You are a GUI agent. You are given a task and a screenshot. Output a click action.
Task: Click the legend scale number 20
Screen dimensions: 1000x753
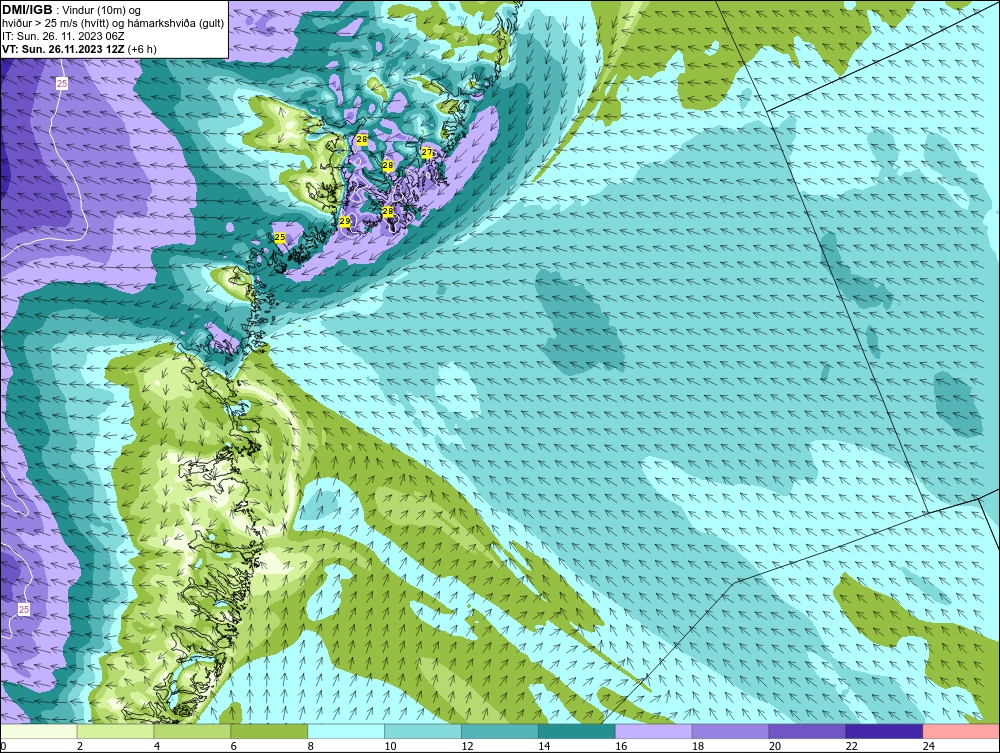(775, 746)
